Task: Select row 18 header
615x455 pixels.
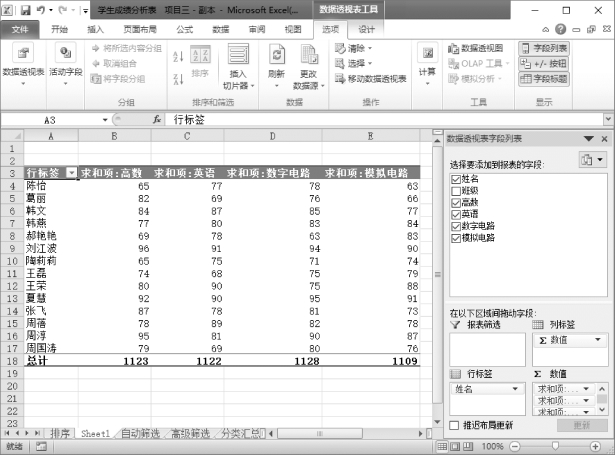Action: click(x=12, y=361)
